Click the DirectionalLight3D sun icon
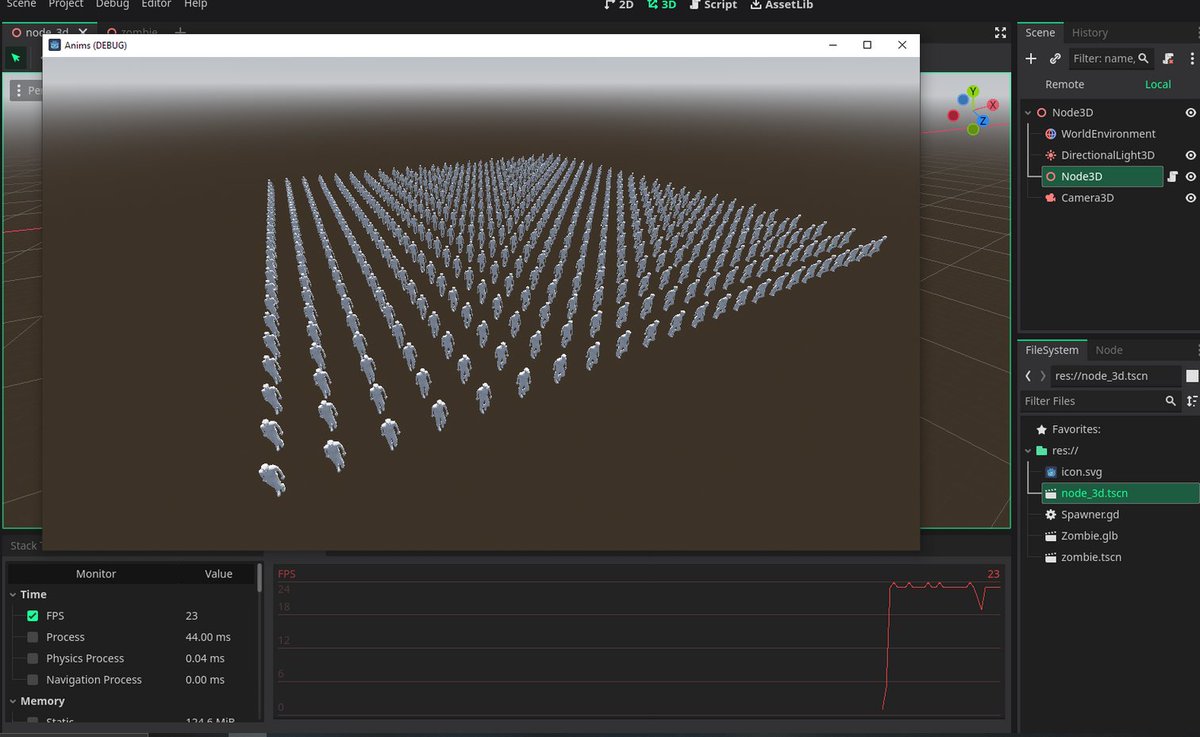Screen dimensions: 1200x737 [1050, 155]
